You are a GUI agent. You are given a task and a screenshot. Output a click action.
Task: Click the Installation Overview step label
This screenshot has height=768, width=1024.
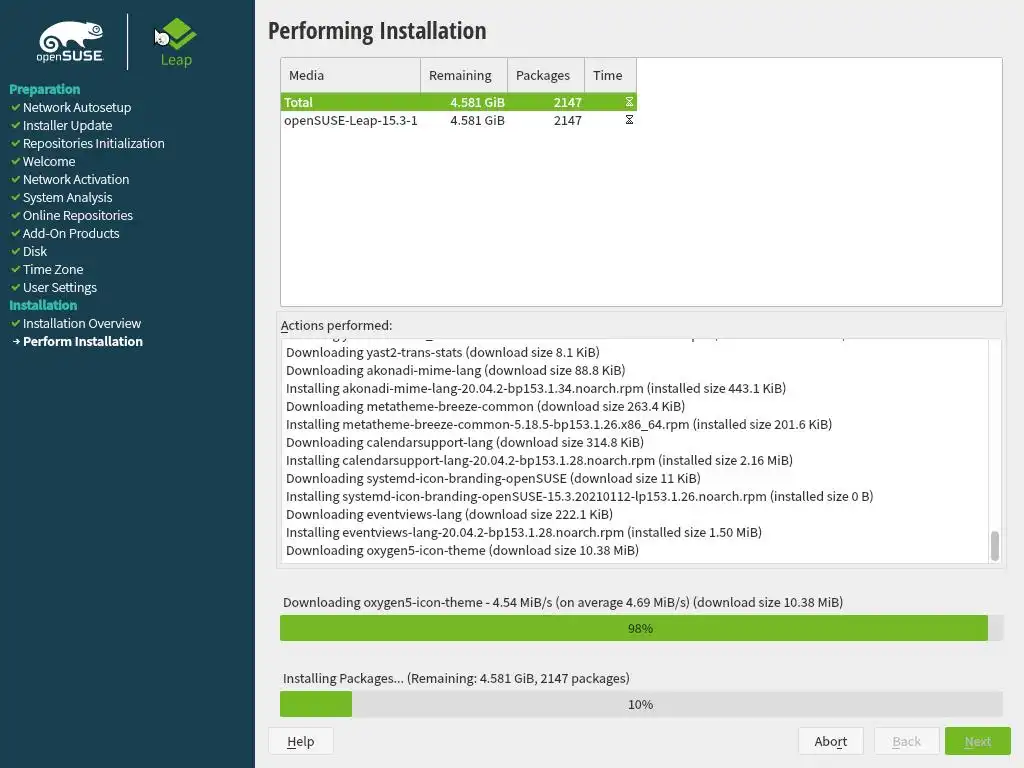click(x=82, y=323)
